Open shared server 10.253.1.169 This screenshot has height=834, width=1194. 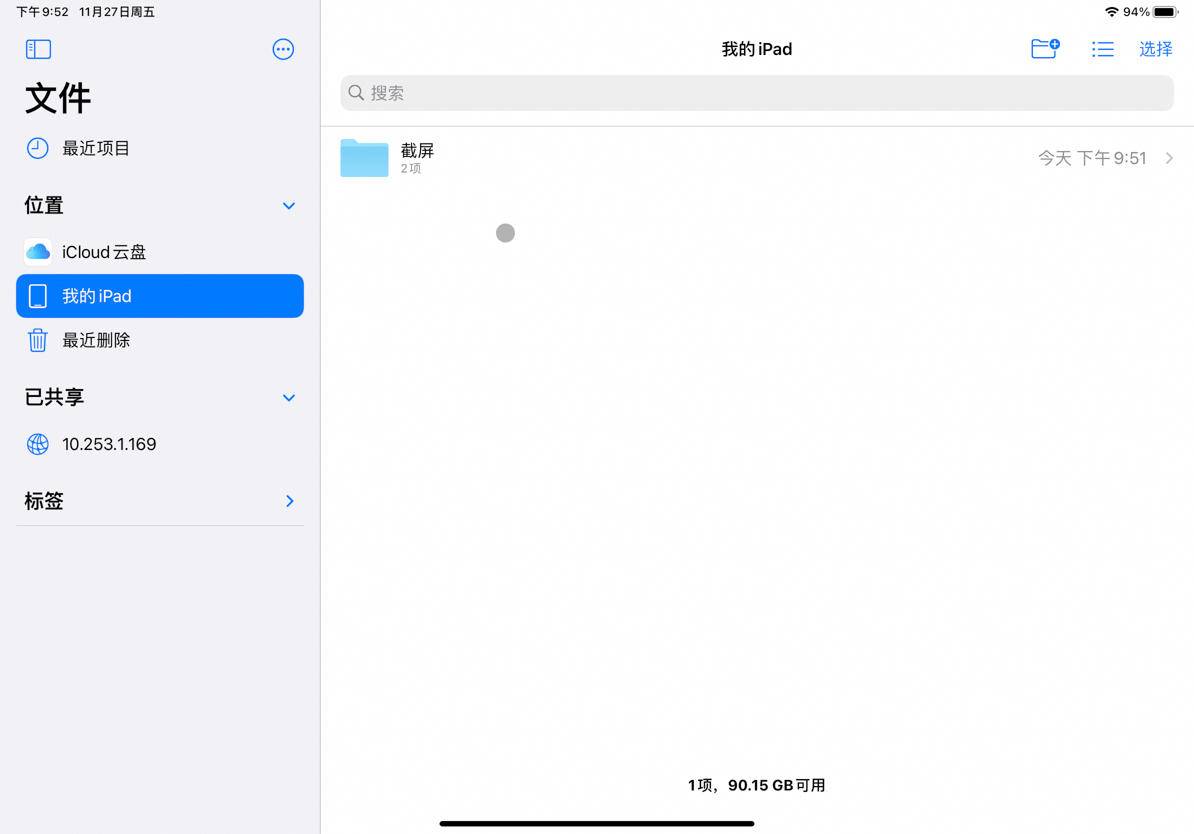coord(160,444)
